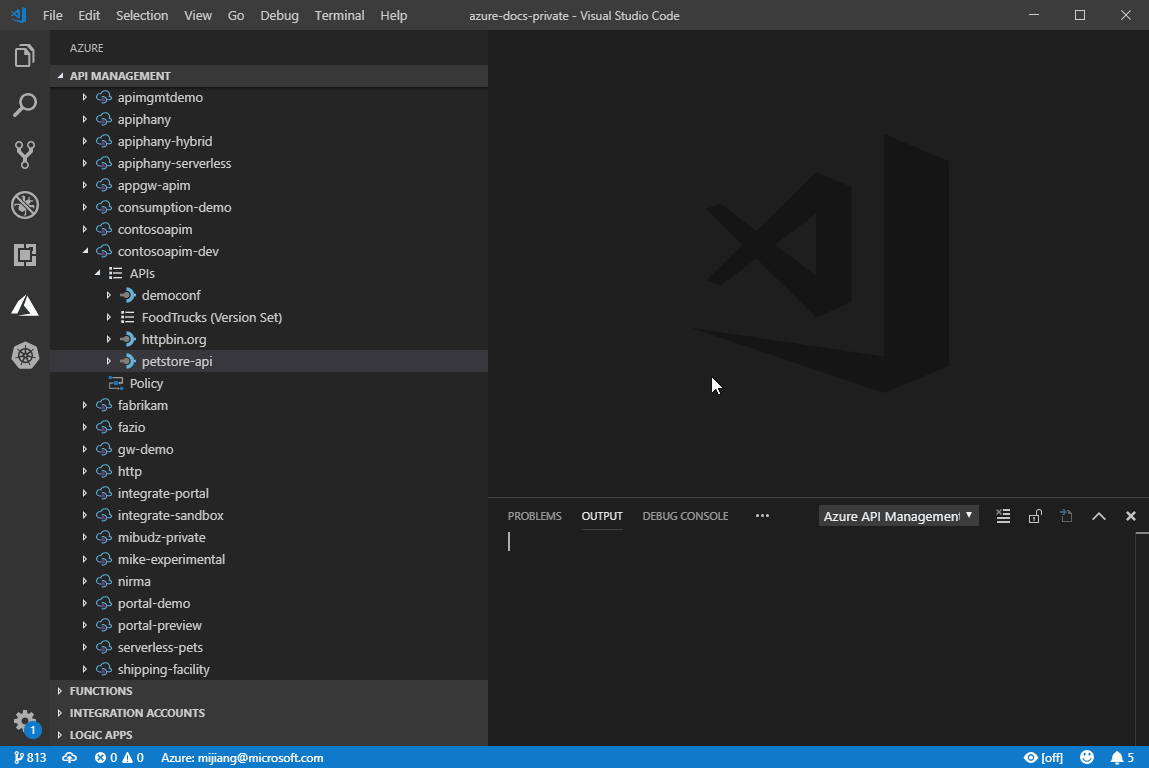Toggle the output scroll lock icon
Viewport: 1149px width, 768px height.
point(1035,516)
